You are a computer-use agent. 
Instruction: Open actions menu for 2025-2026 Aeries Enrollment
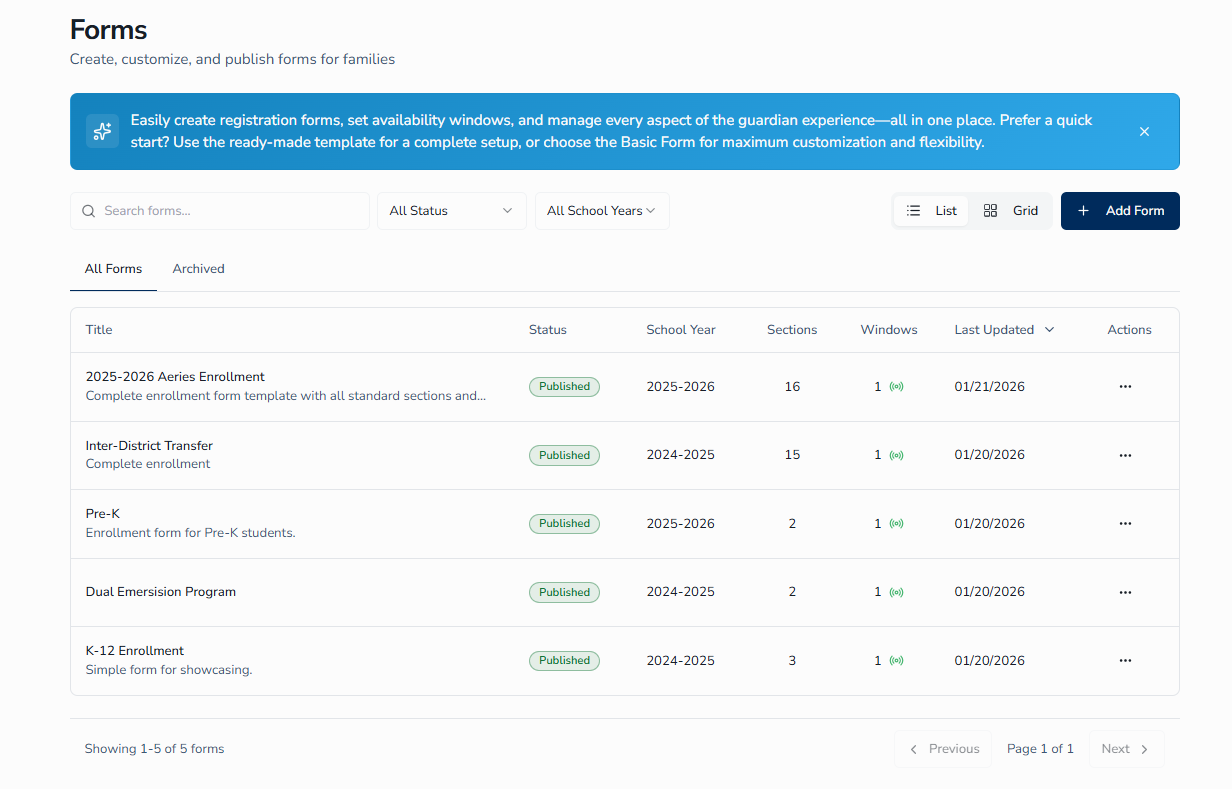1125,387
